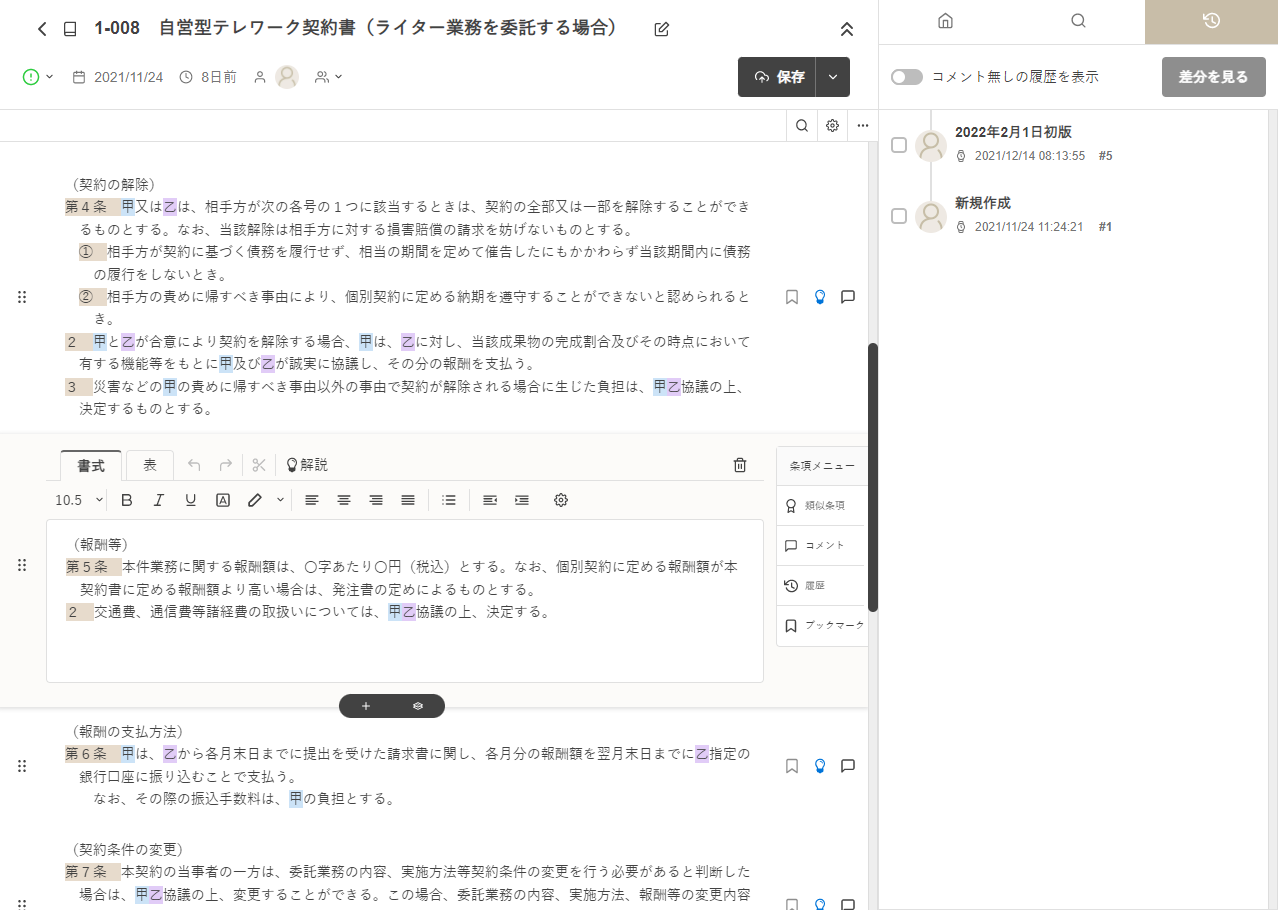Increase the indent

pos(522,500)
